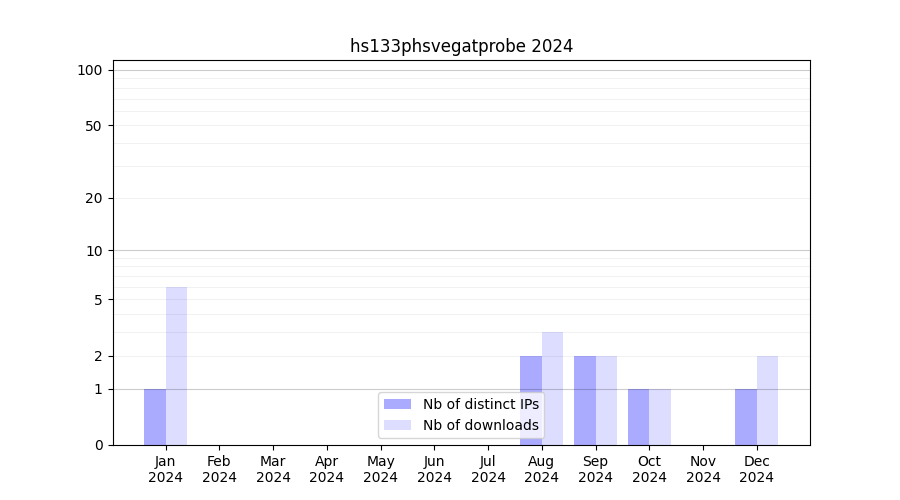This screenshot has width=900, height=500.
Task: Click the 'Feb 2024' x-axis label
Action: click(x=219, y=469)
